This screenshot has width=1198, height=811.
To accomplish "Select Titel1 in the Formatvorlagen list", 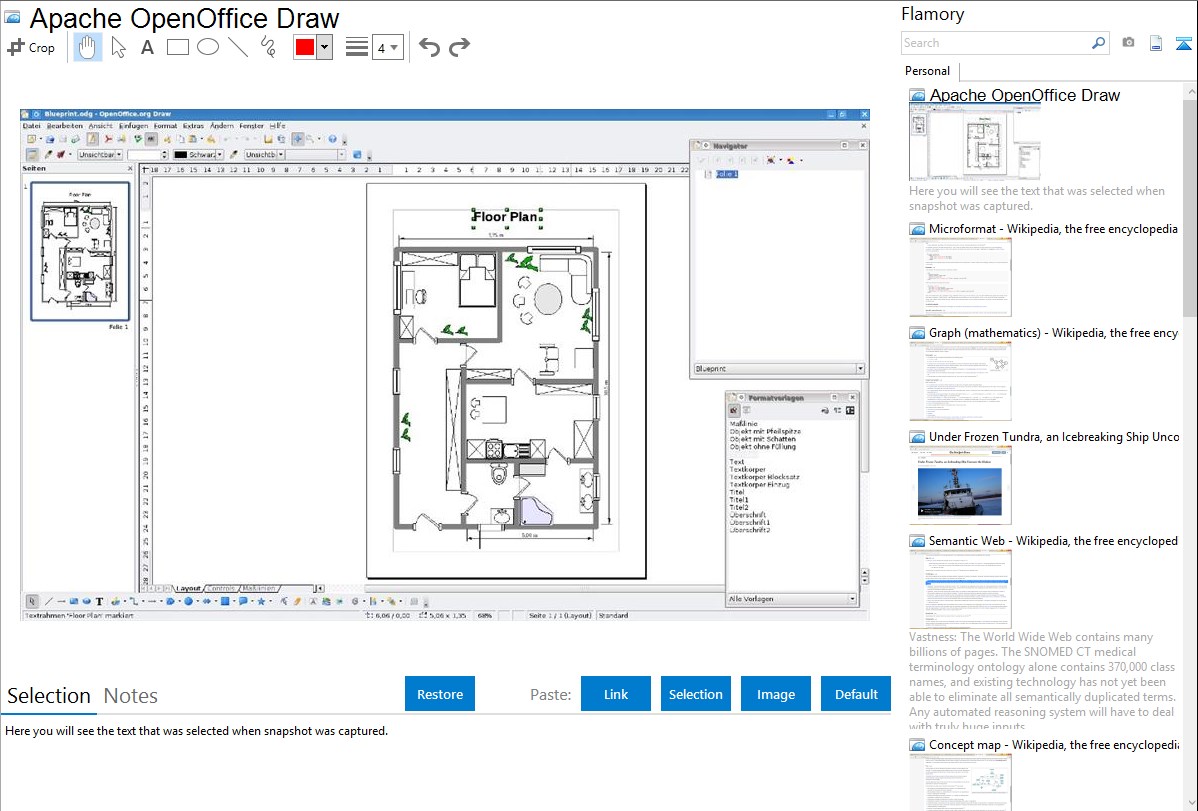I will 739,500.
